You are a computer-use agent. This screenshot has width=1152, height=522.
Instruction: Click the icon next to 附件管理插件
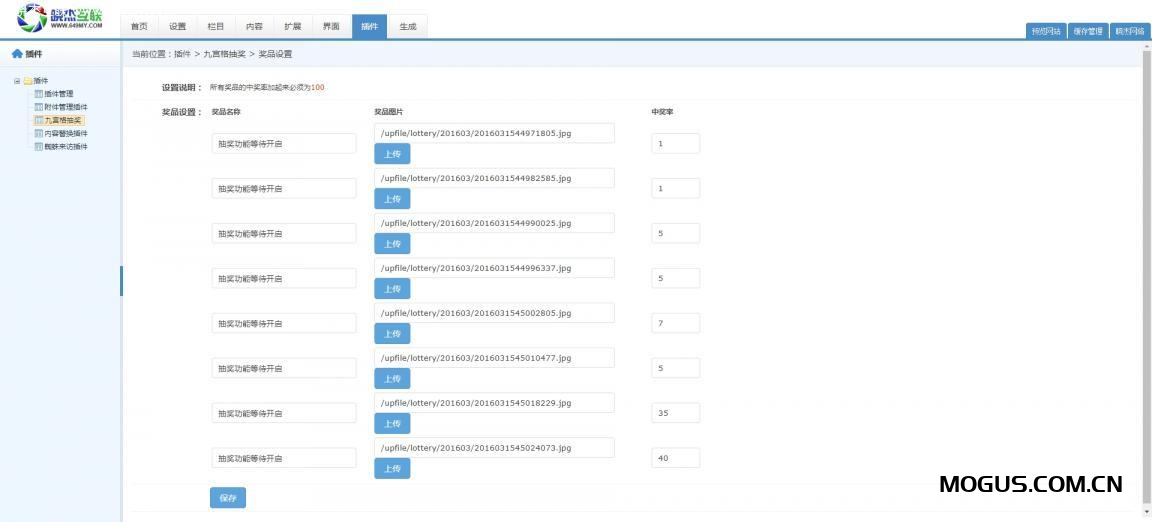[x=39, y=107]
